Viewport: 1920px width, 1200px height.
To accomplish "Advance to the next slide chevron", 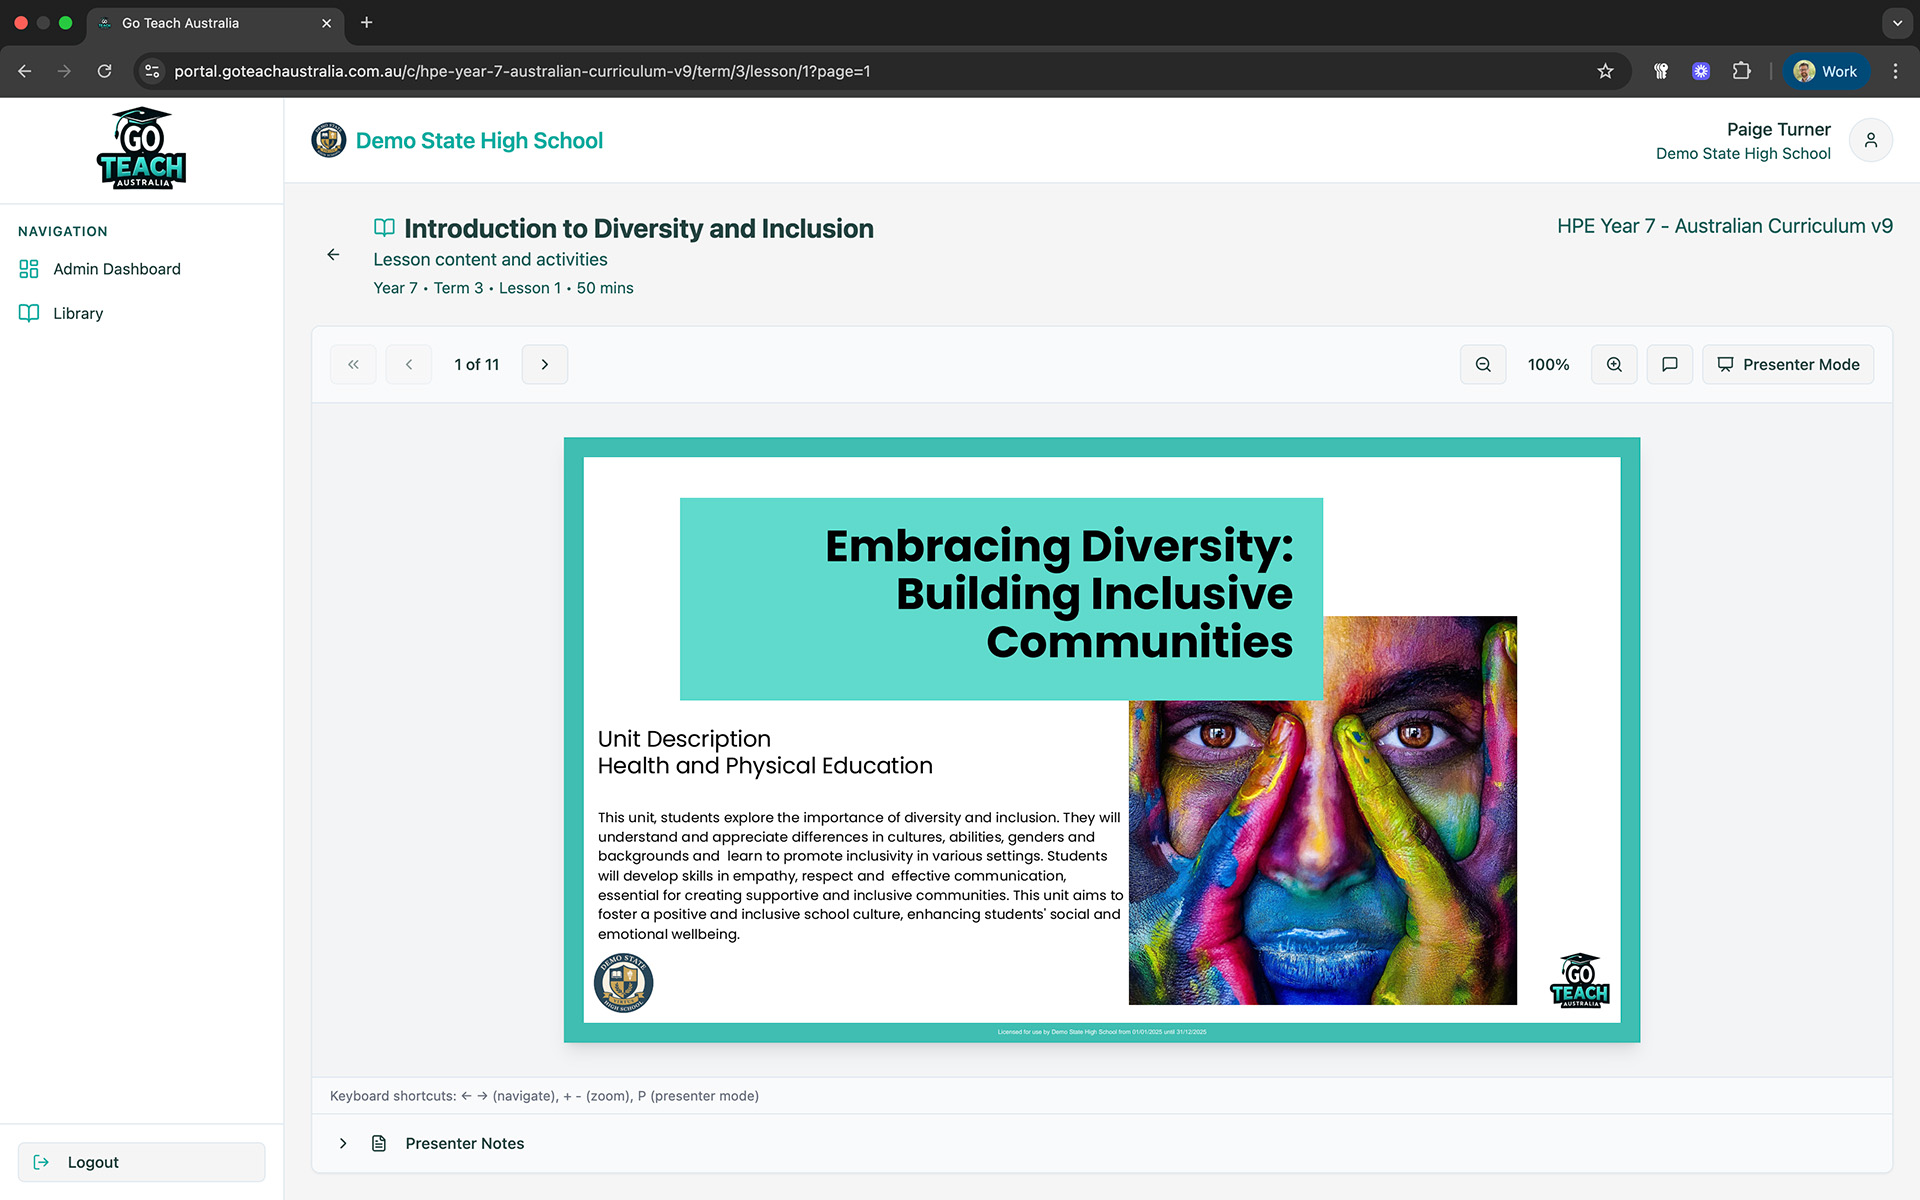I will click(x=544, y=364).
